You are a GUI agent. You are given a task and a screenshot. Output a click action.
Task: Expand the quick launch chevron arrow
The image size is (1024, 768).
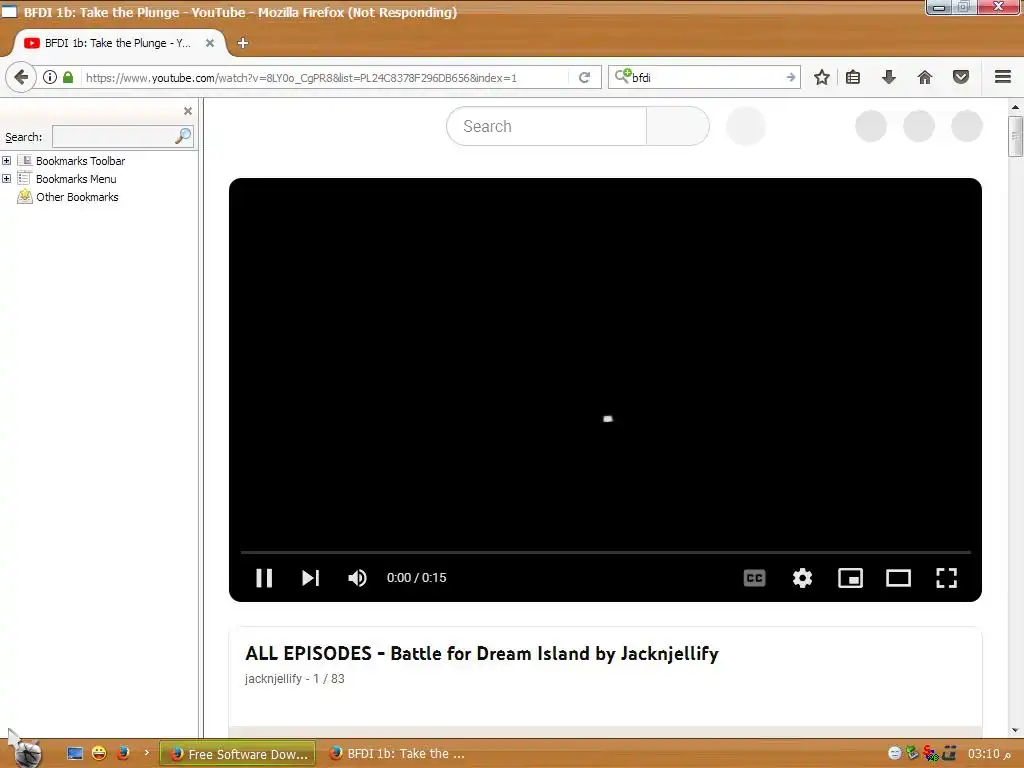[146, 753]
